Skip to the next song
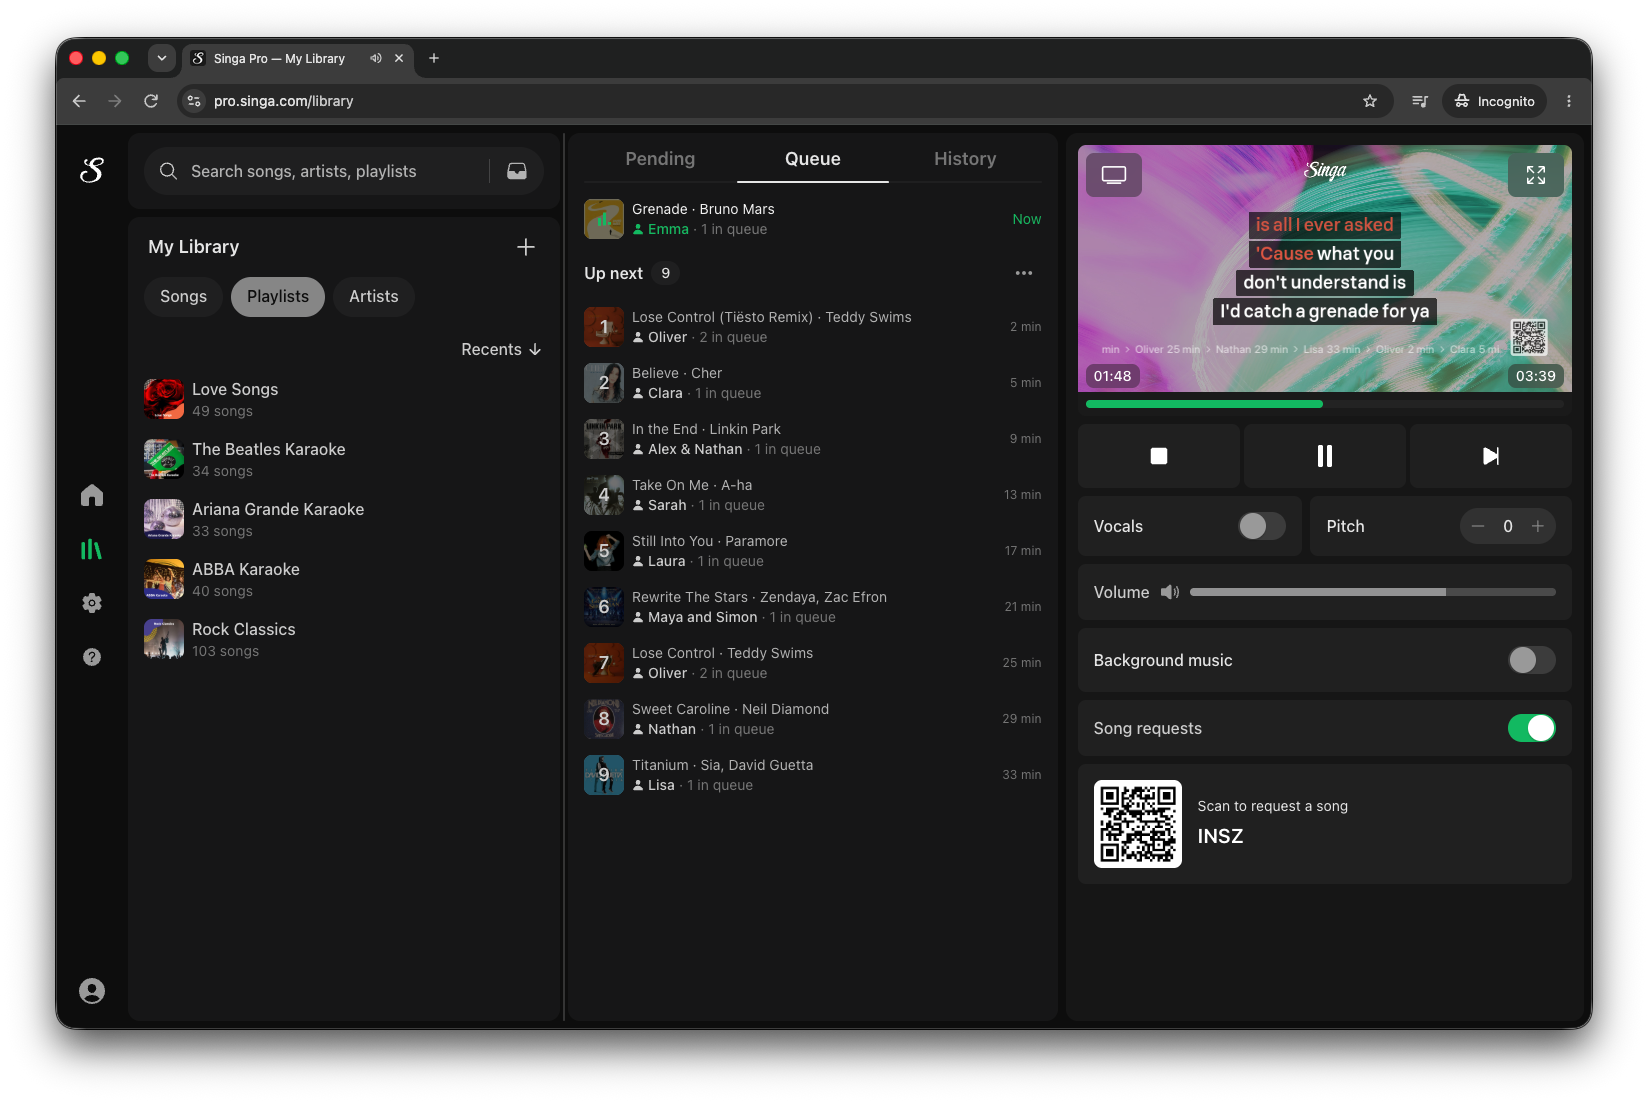Viewport: 1648px width, 1103px height. [1491, 456]
